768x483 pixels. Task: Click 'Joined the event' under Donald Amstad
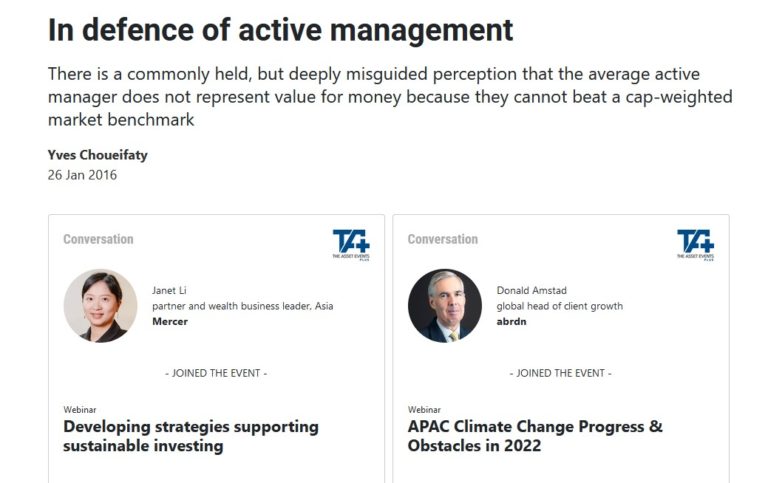coord(560,373)
